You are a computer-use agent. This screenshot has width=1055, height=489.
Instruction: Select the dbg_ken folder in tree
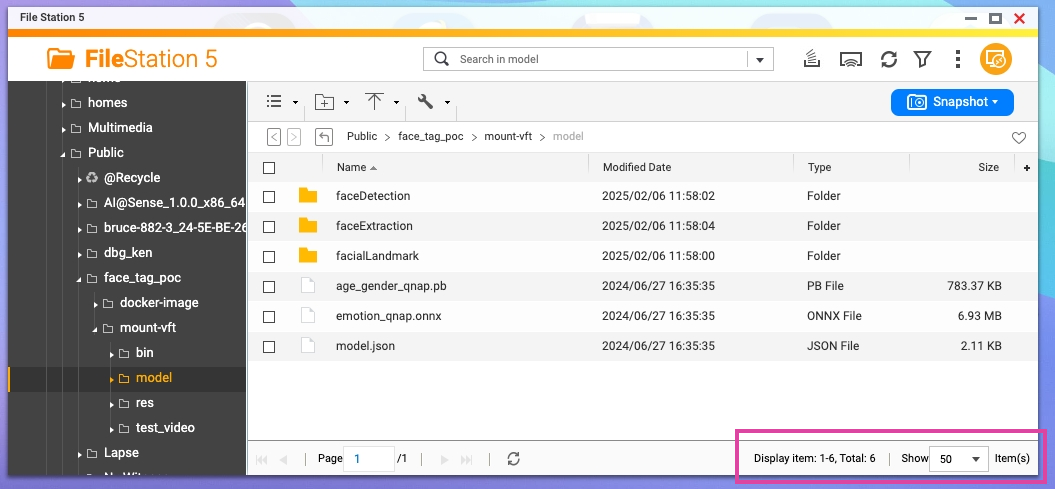(128, 253)
